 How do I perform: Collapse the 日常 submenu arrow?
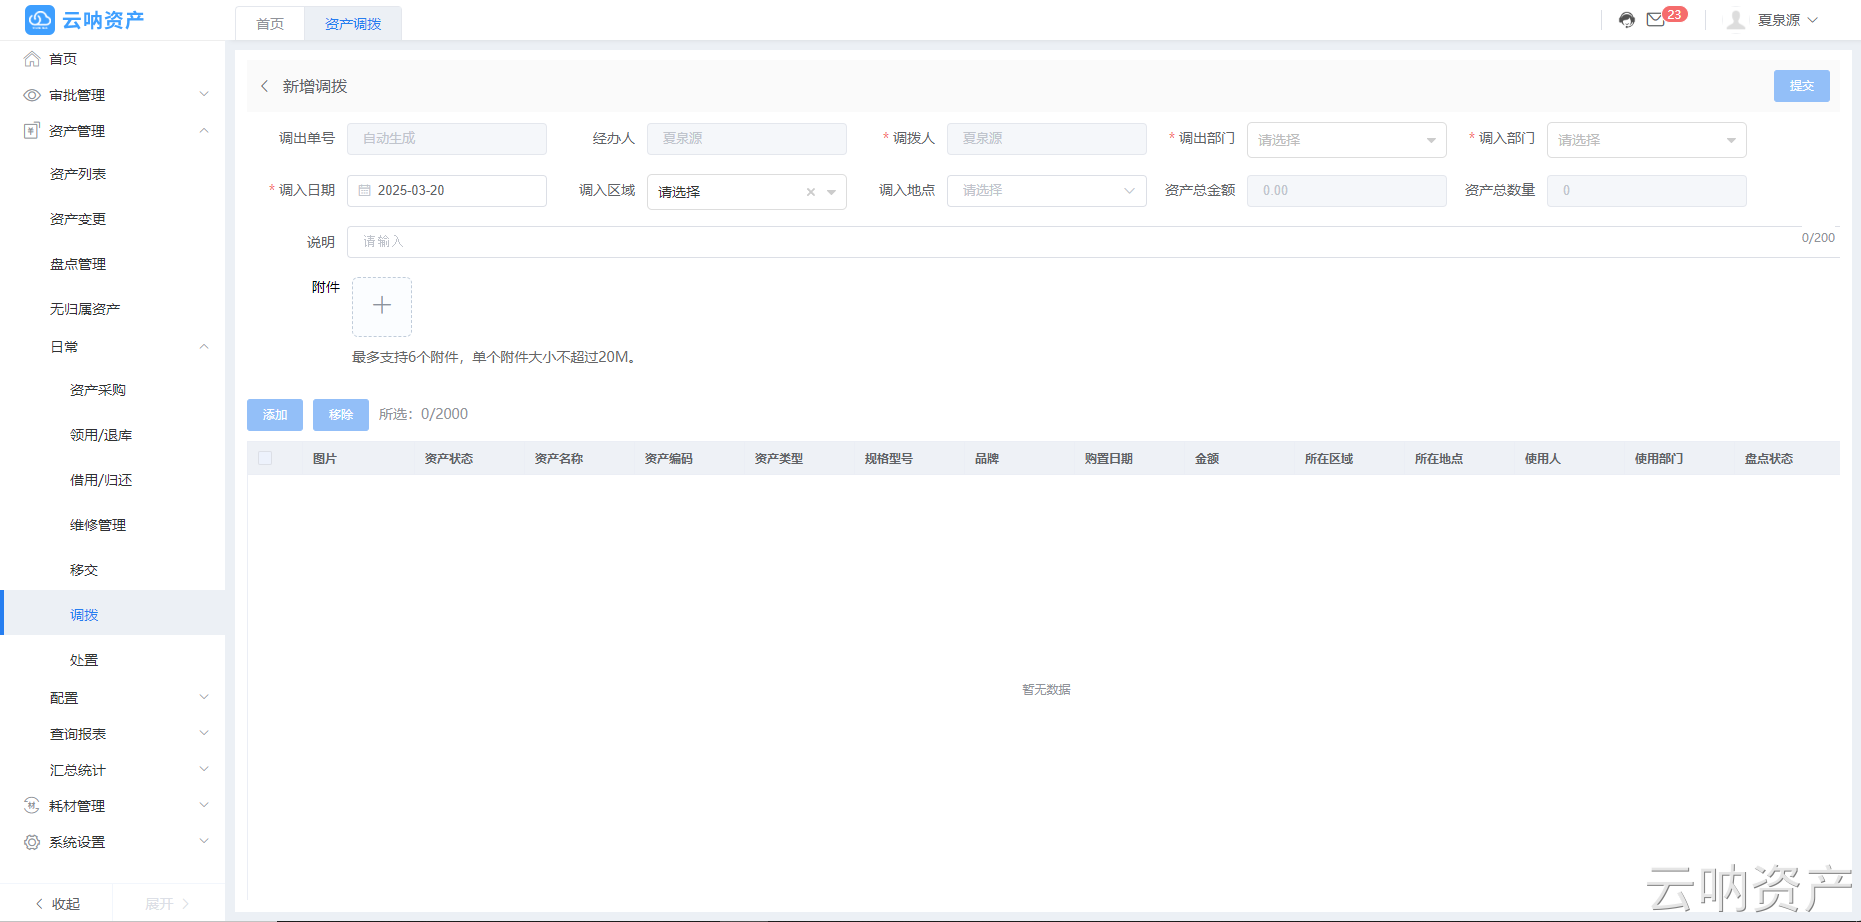pos(204,346)
